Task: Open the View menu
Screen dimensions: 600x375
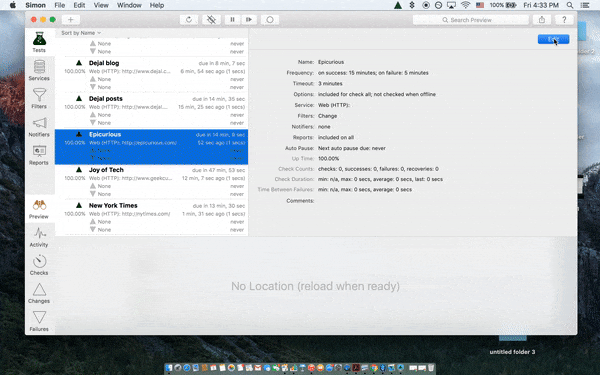Action: click(101, 5)
